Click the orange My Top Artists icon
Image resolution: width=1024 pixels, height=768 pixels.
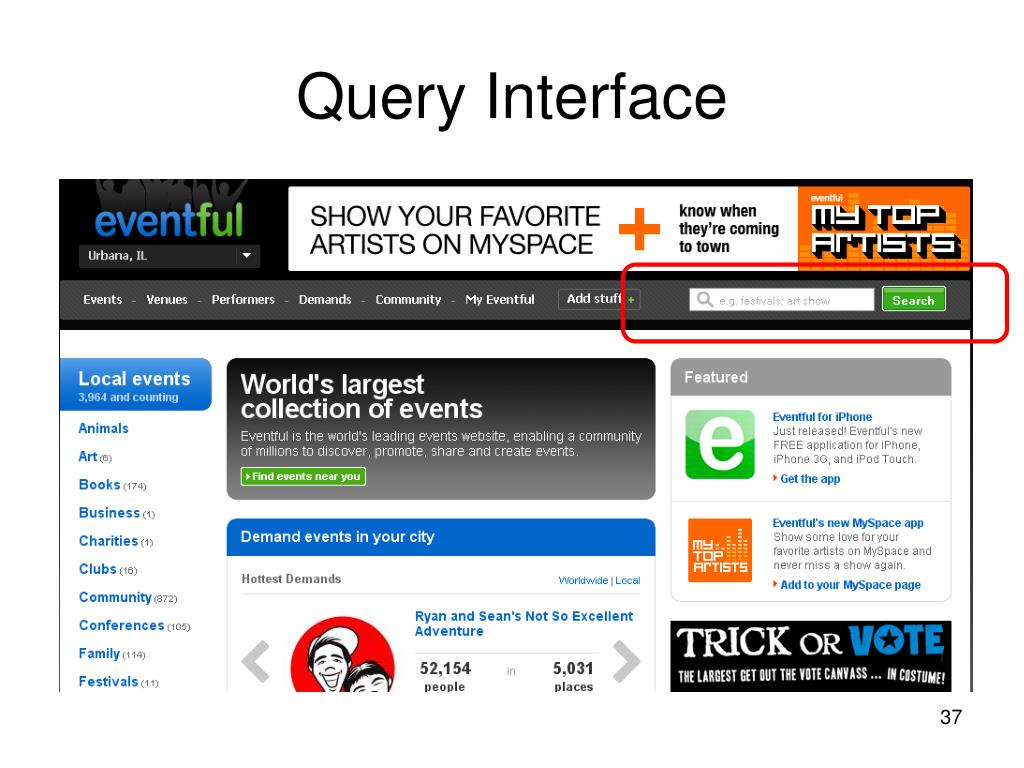click(x=720, y=551)
